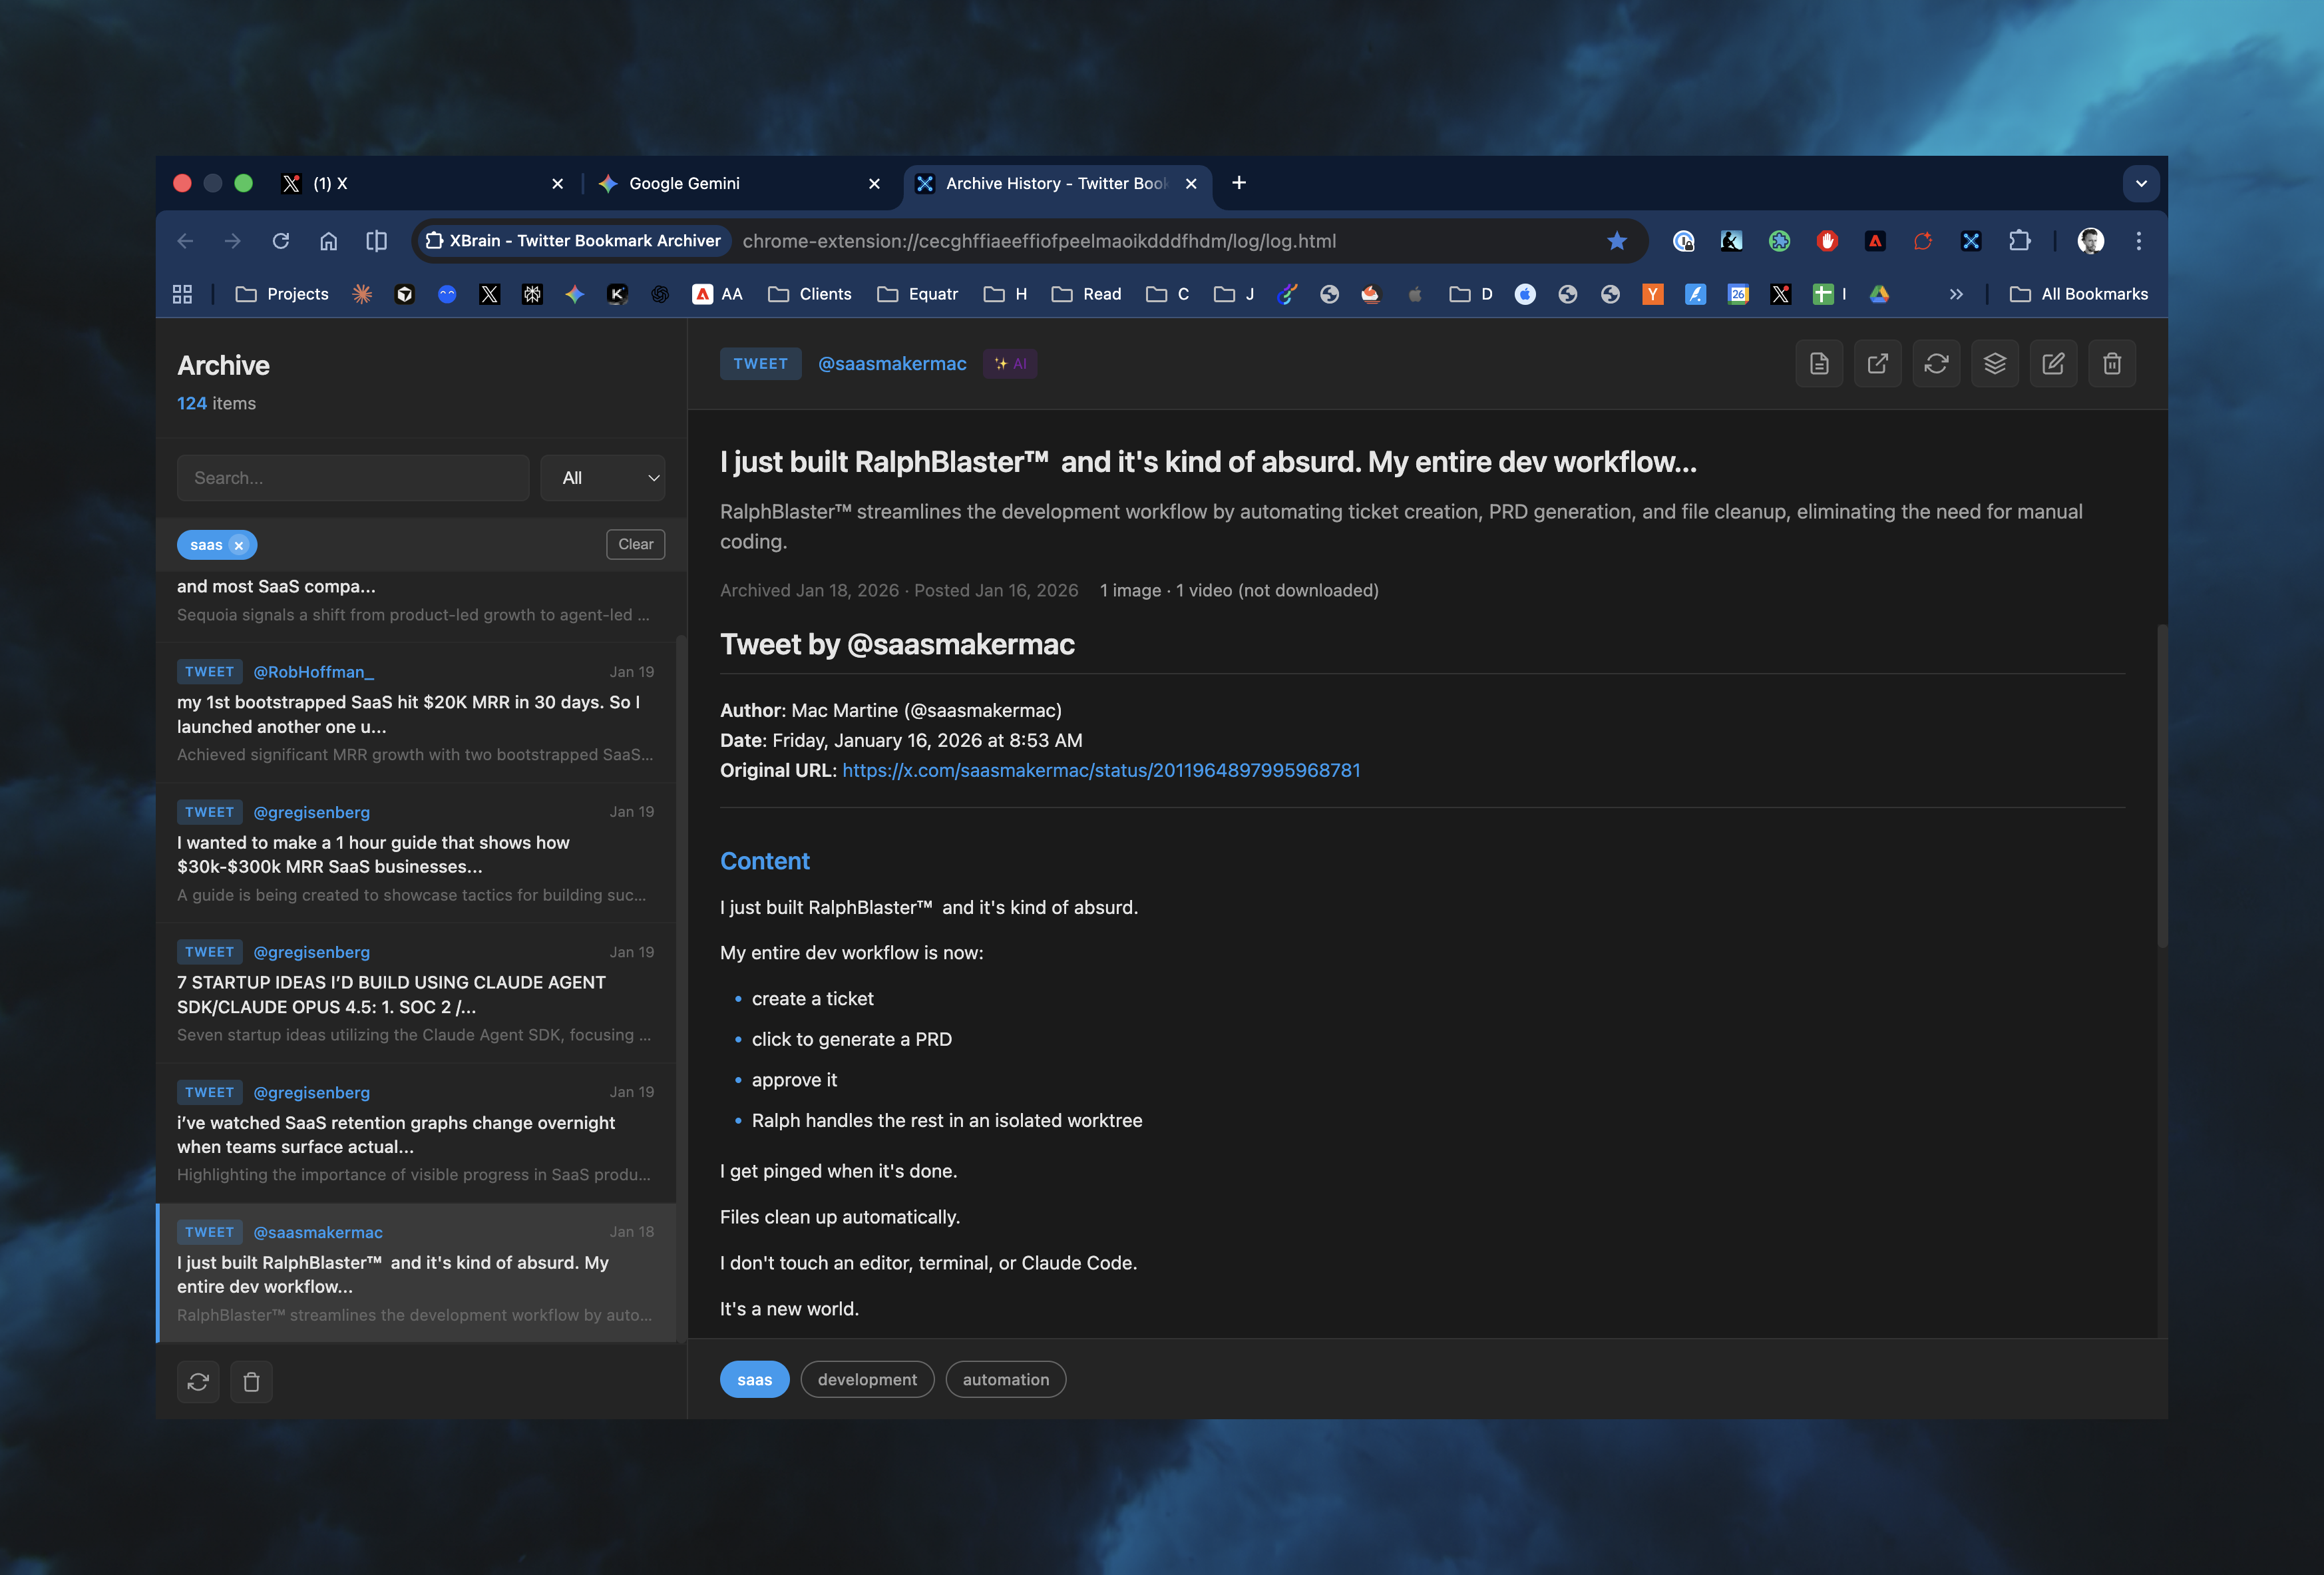The image size is (2324, 1575).
Task: Open the raw document view for this tweet
Action: pyautogui.click(x=1819, y=363)
